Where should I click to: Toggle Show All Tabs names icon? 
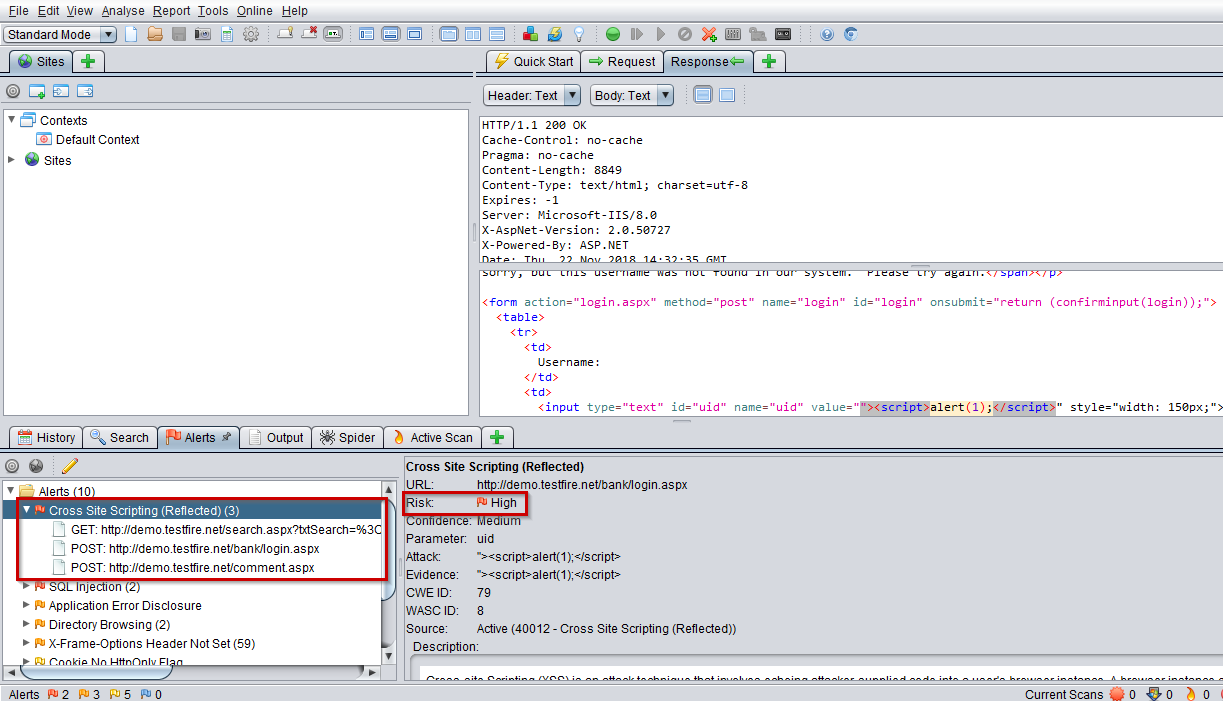point(333,34)
